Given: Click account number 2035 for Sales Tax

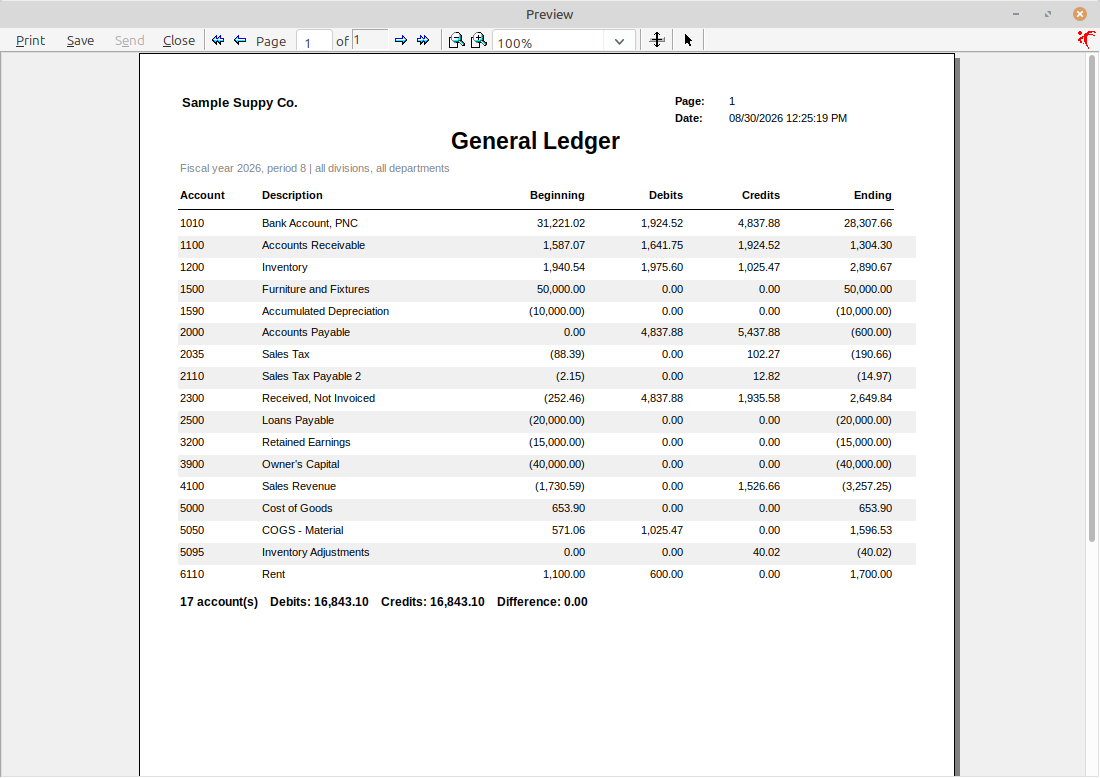Looking at the screenshot, I should (x=192, y=354).
